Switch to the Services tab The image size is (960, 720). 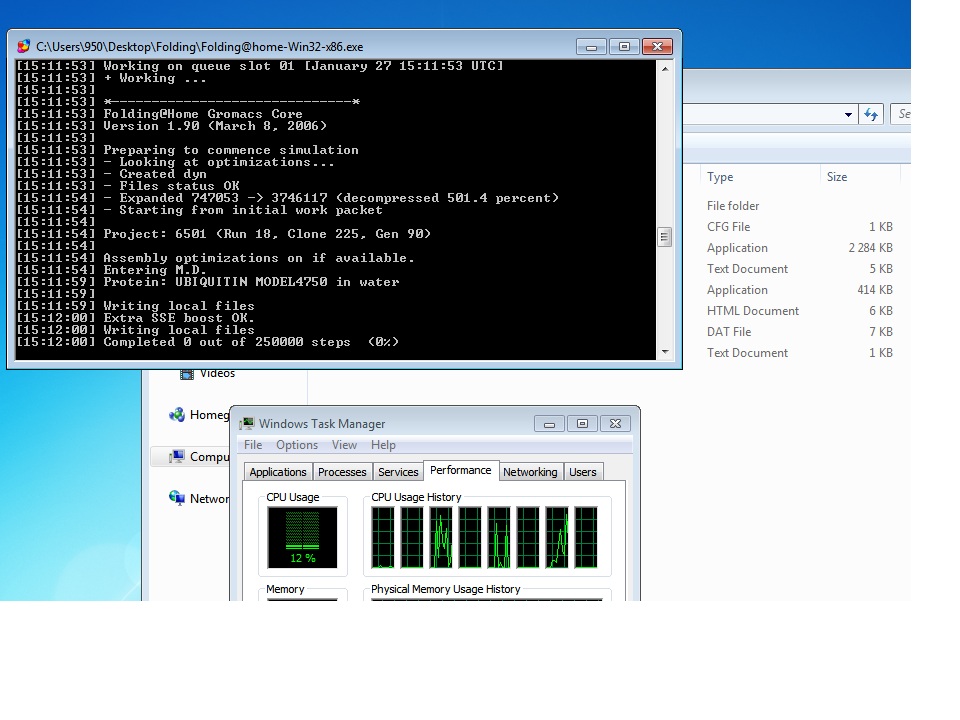click(398, 472)
